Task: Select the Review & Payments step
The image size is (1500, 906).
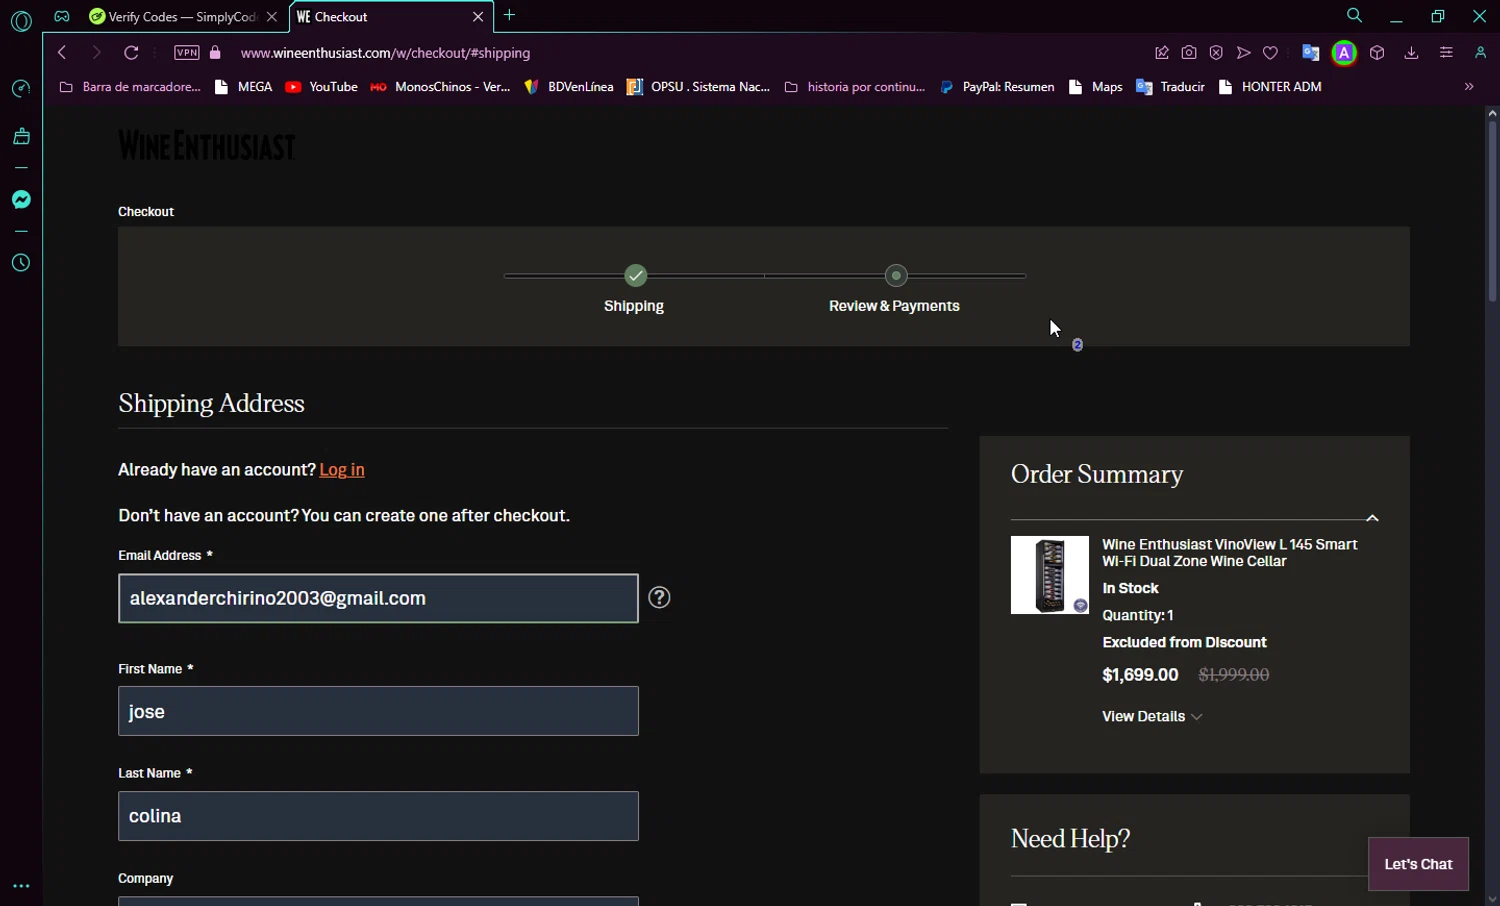Action: [x=895, y=289]
